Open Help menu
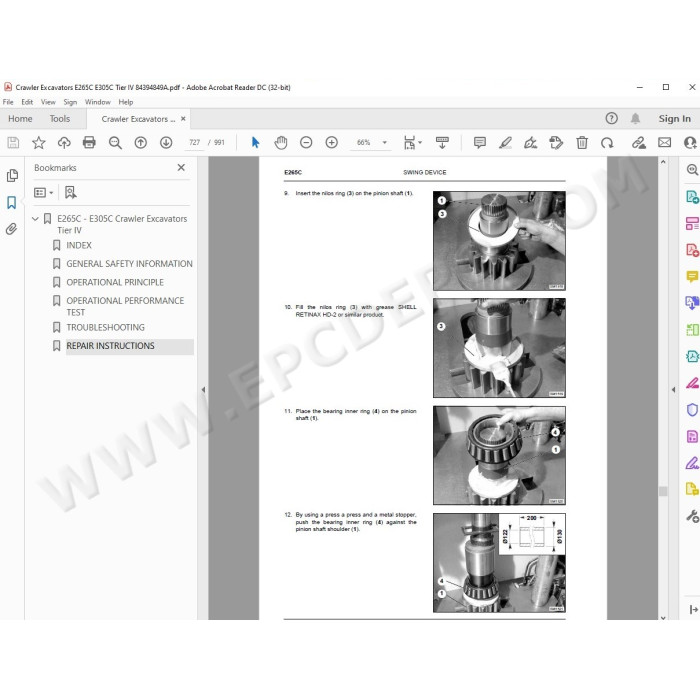 pyautogui.click(x=126, y=102)
